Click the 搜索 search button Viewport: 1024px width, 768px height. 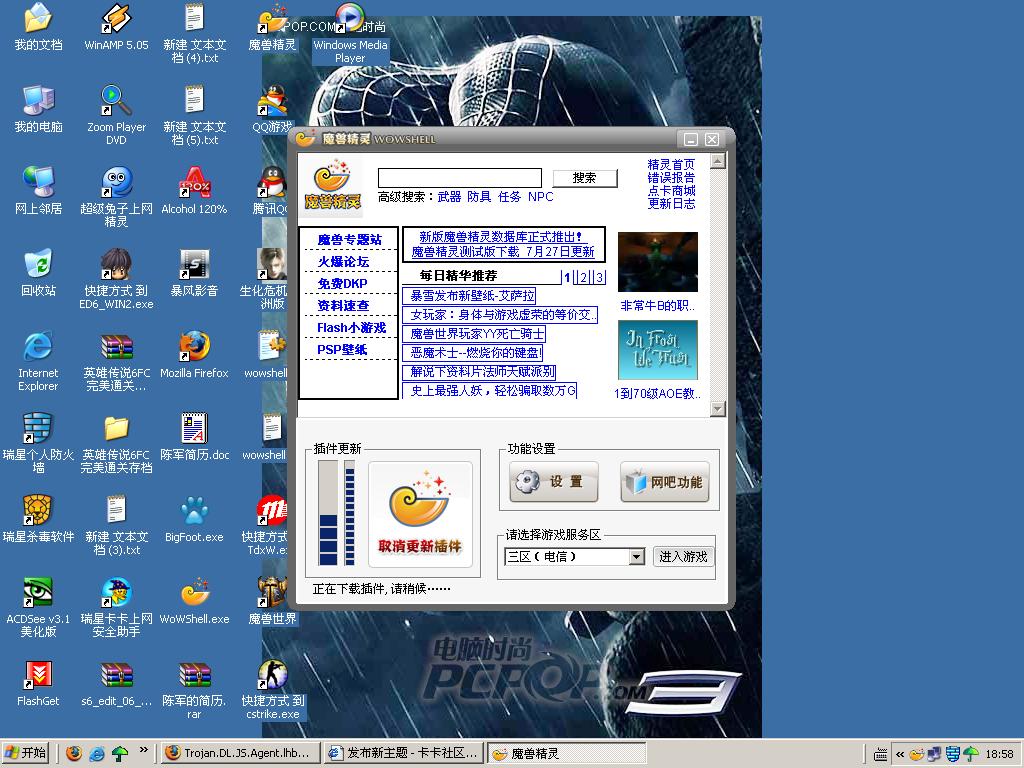tap(585, 178)
